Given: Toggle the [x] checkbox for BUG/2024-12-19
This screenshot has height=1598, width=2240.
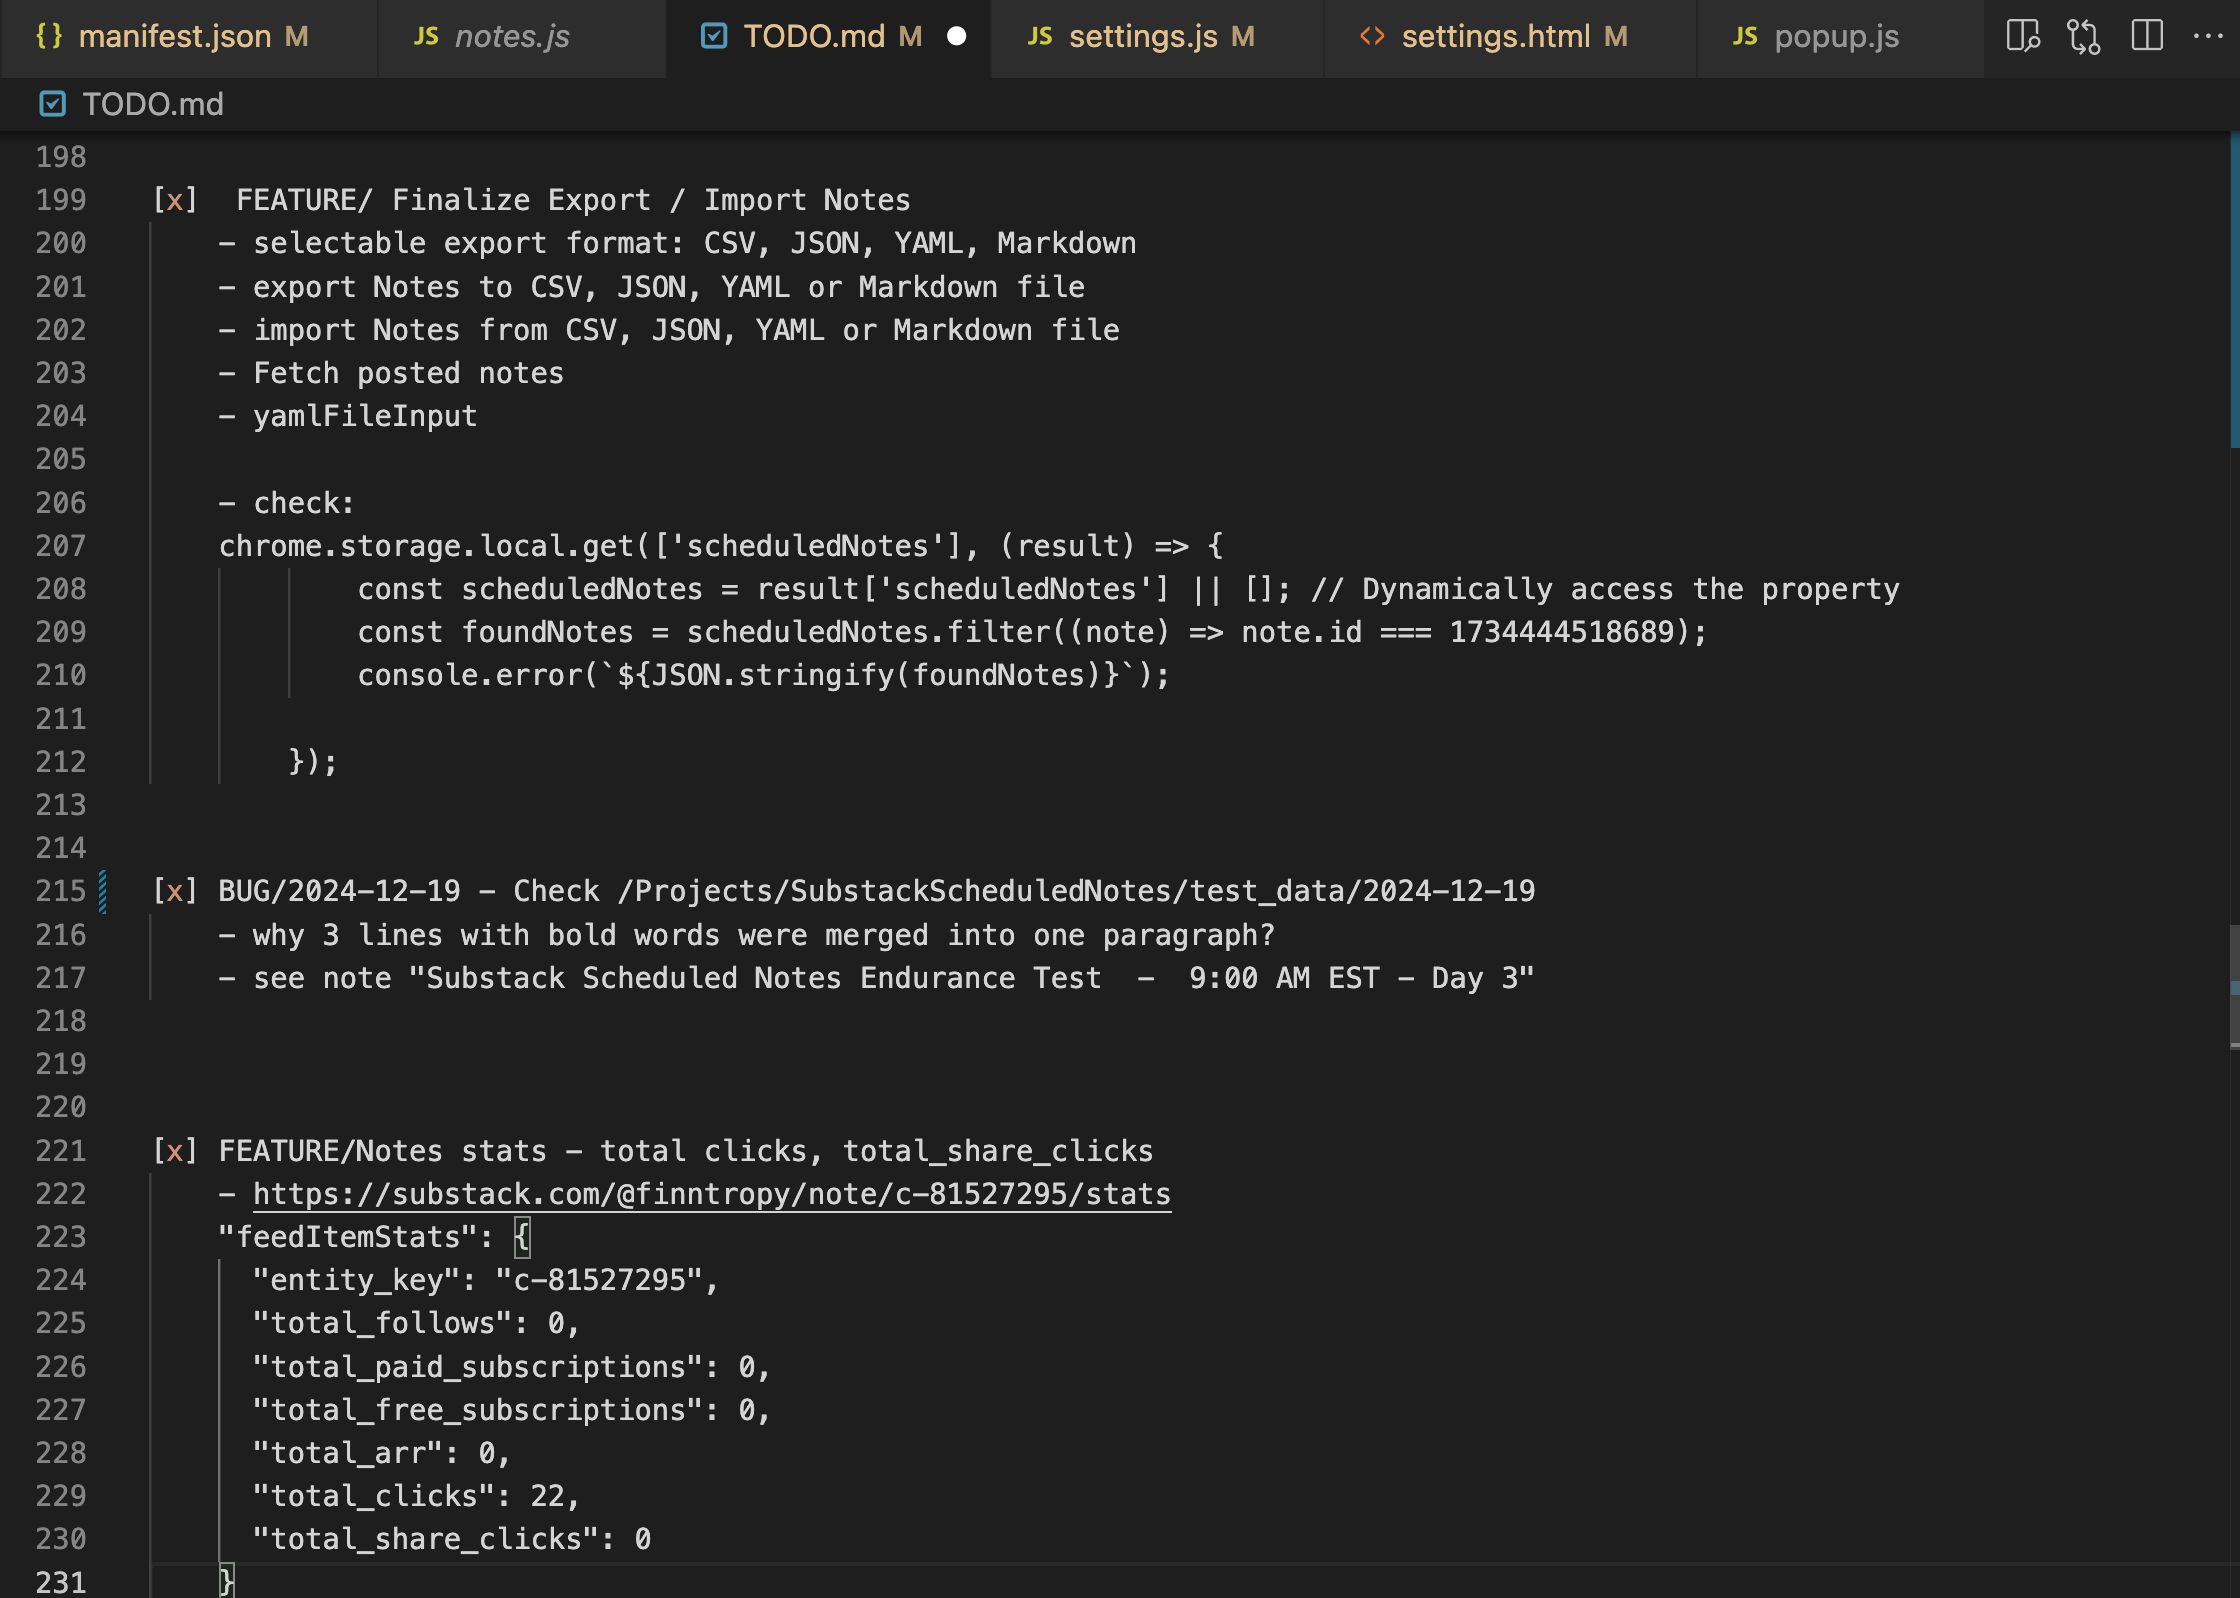Looking at the screenshot, I should [x=175, y=891].
